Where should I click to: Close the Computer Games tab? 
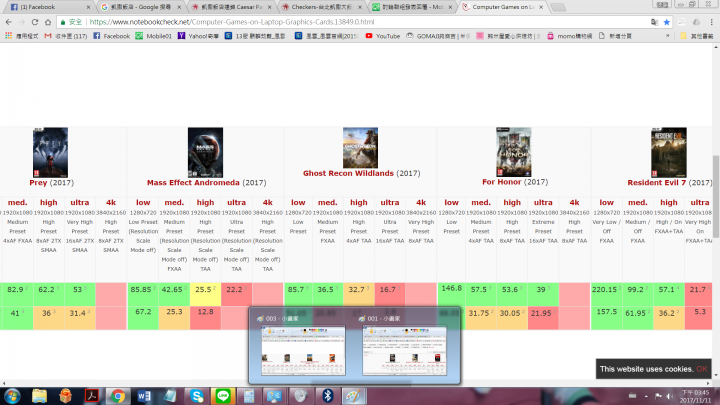(x=541, y=7)
